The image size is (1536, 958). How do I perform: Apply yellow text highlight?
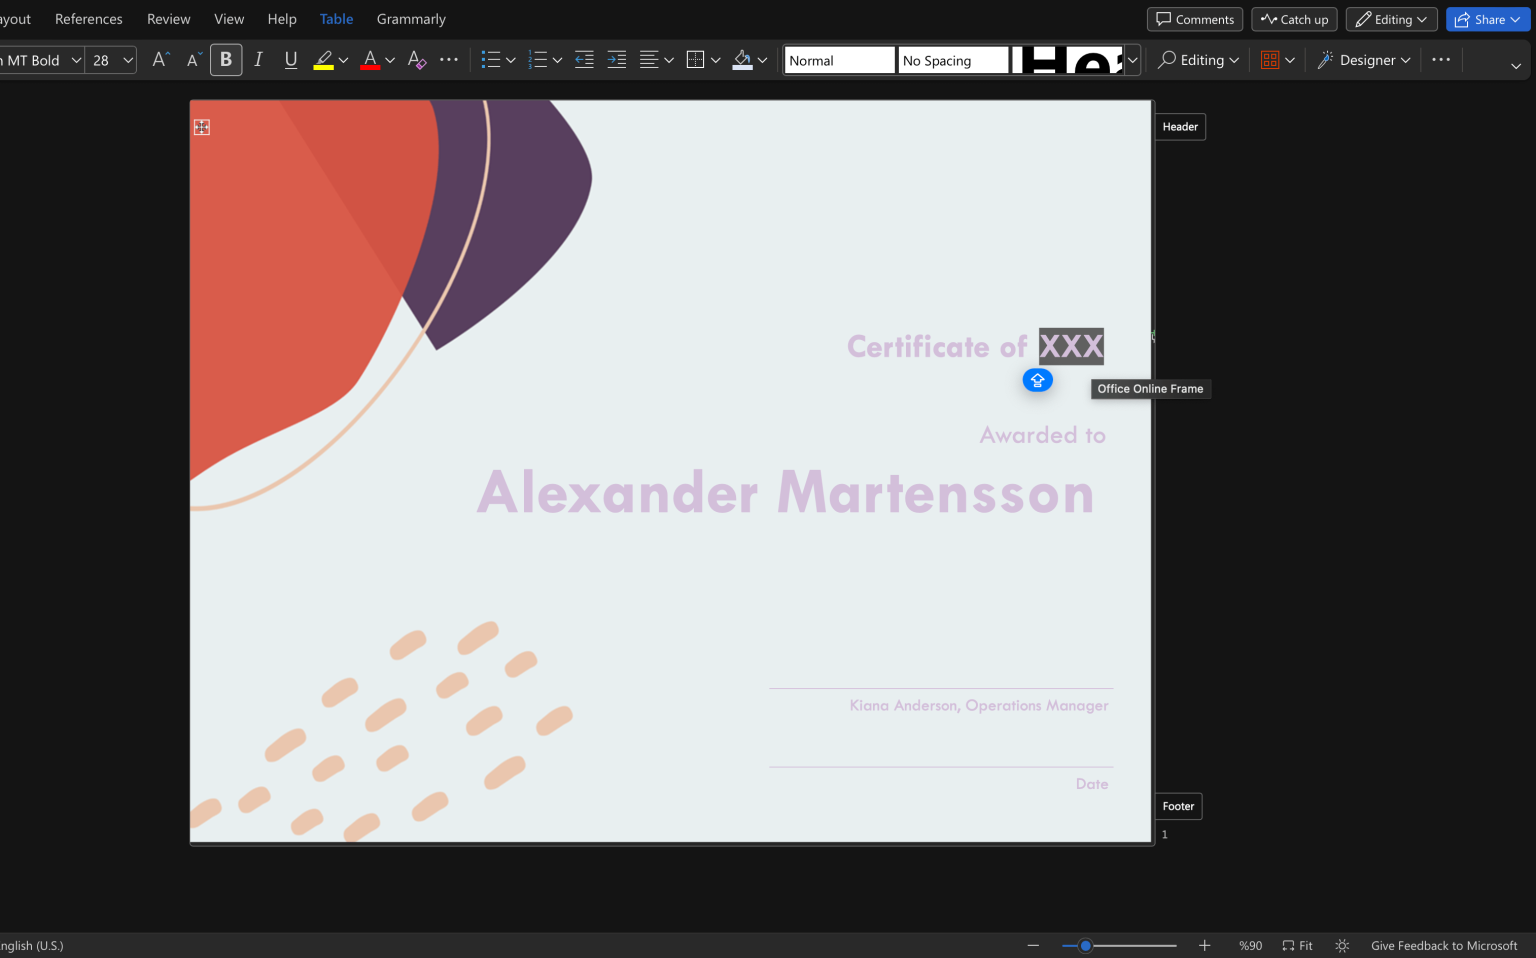coord(324,59)
